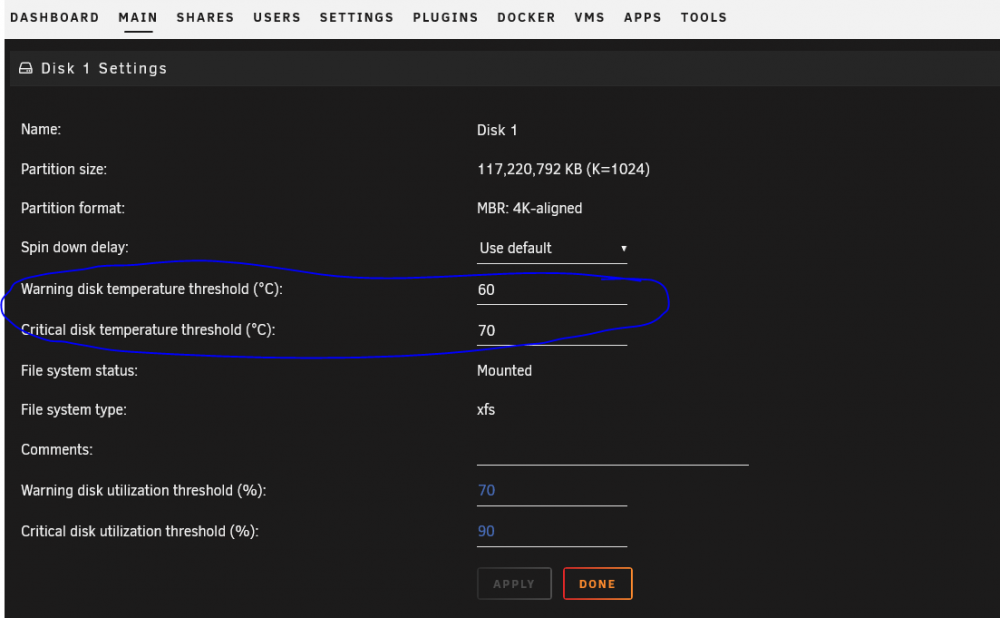Image resolution: width=1000 pixels, height=618 pixels.
Task: Click the Disk 1 Settings header title
Action: [x=104, y=68]
